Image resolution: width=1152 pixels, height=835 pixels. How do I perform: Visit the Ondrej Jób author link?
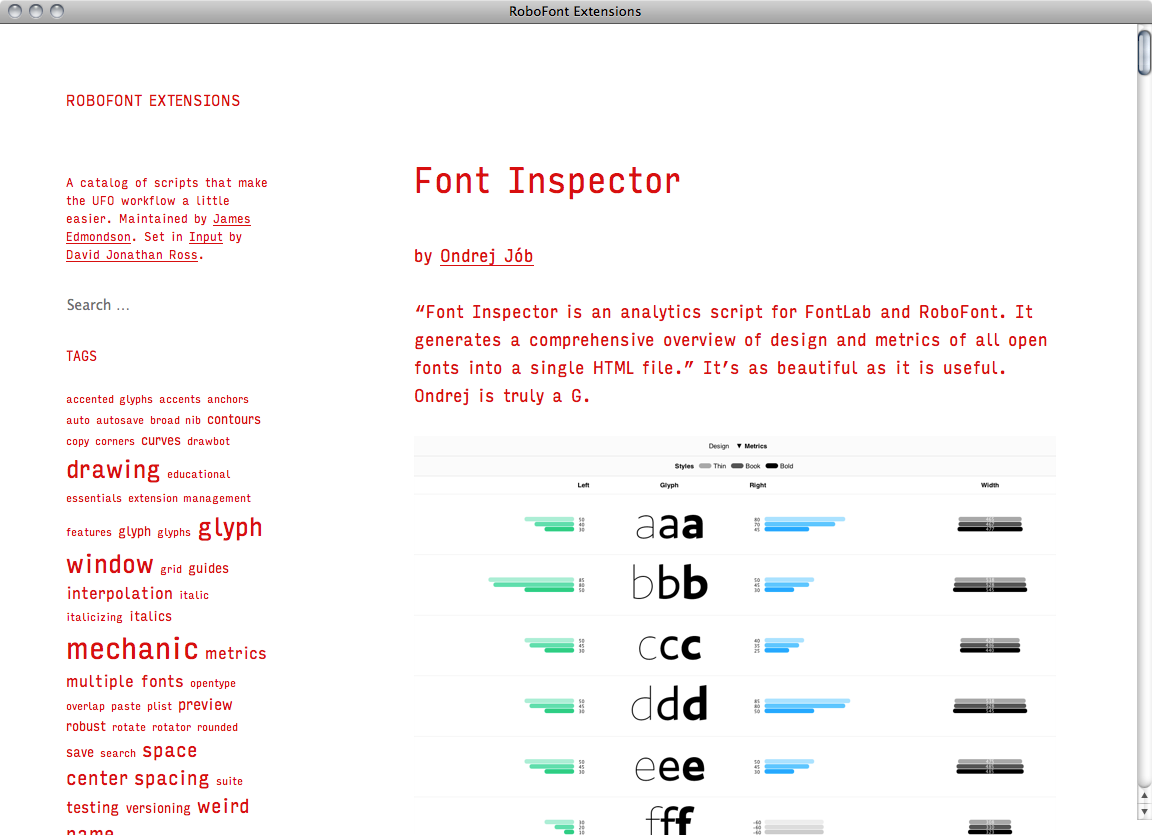coord(486,256)
